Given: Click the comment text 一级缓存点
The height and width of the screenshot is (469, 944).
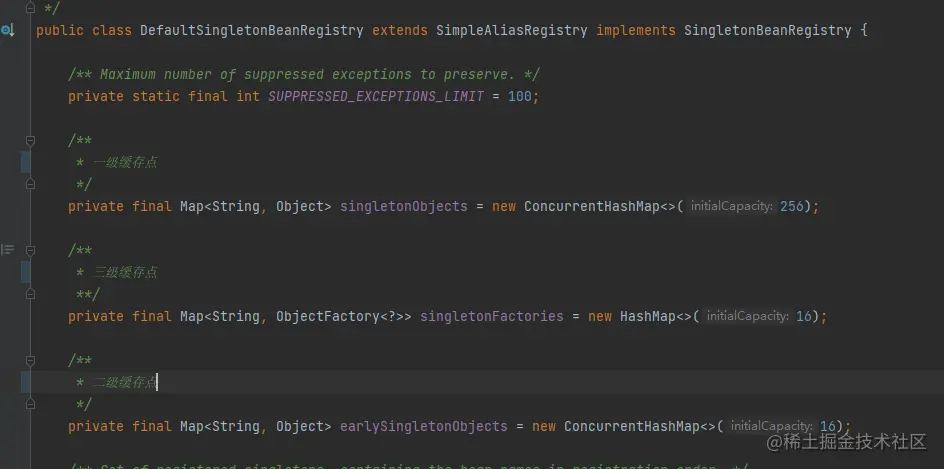Looking at the screenshot, I should pyautogui.click(x=125, y=162).
